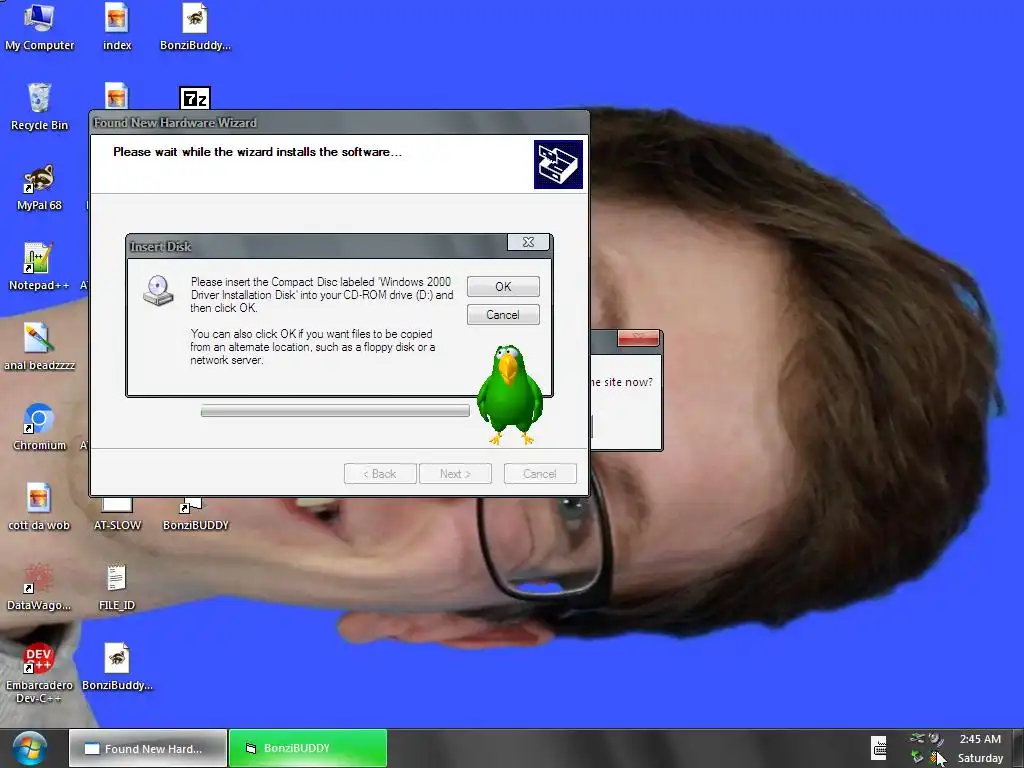Close the Insert Disk dialog with X
The image size is (1024, 768).
[528, 242]
